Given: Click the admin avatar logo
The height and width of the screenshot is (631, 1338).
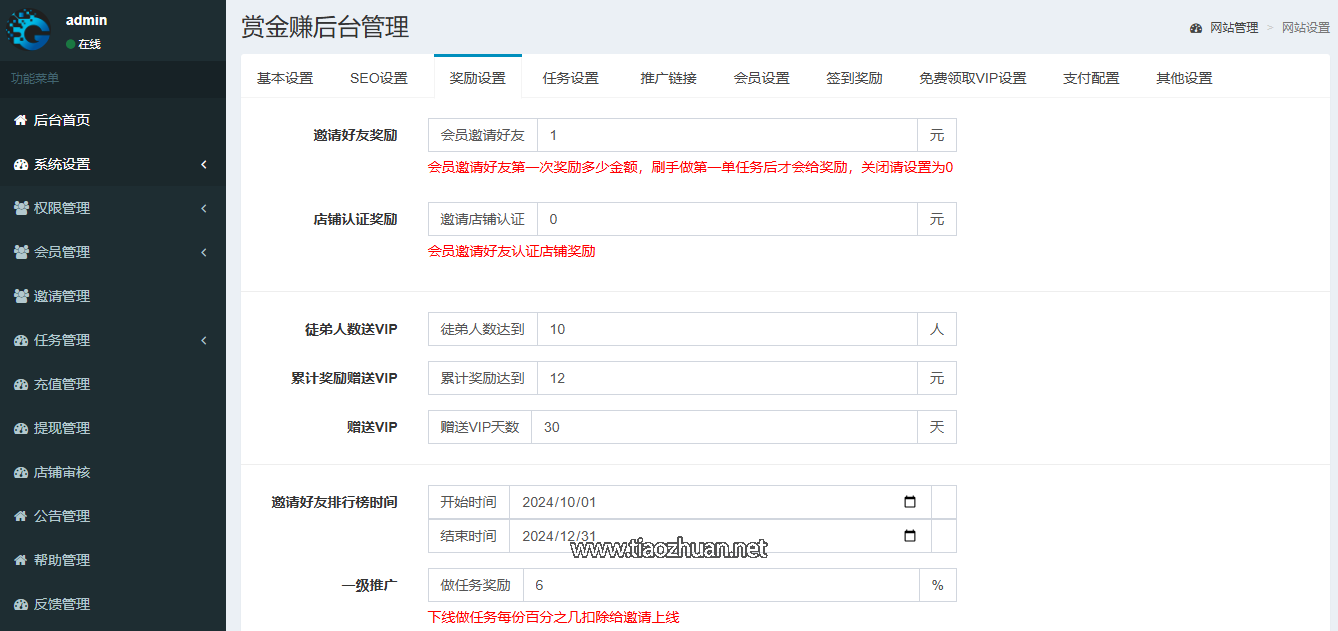Looking at the screenshot, I should point(29,30).
